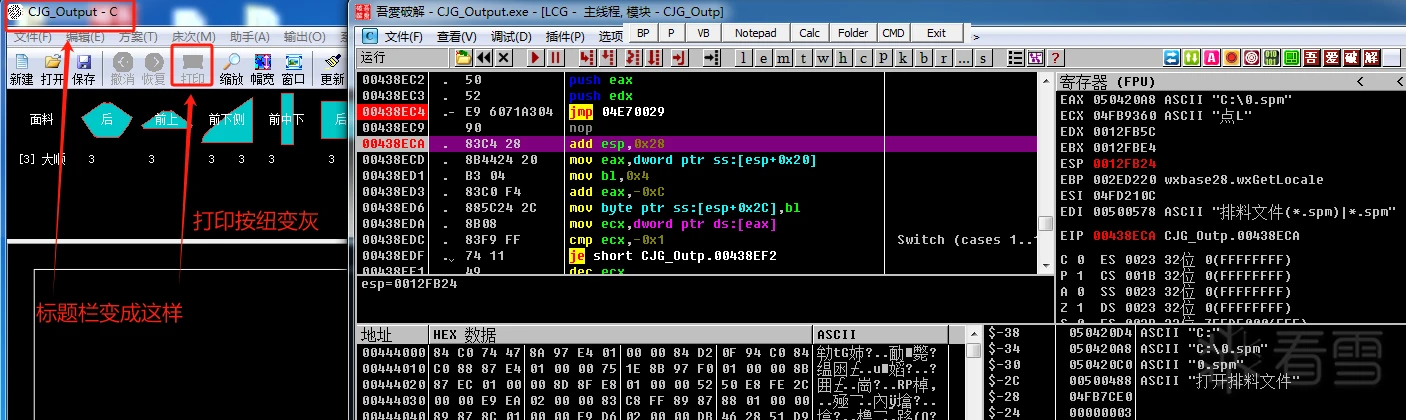Open the debugger 文件(F) menu
The width and height of the screenshot is (1406, 420).
pos(404,36)
